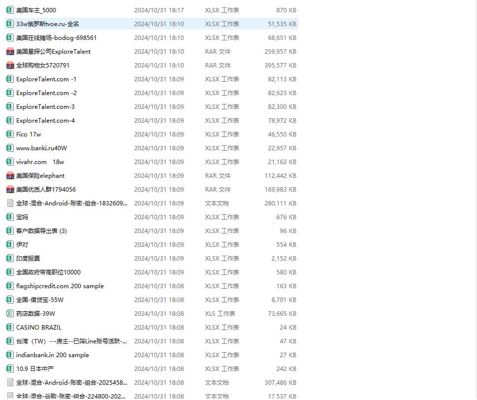Select the RAR icon for the 5720791 archive

[x=10, y=65]
